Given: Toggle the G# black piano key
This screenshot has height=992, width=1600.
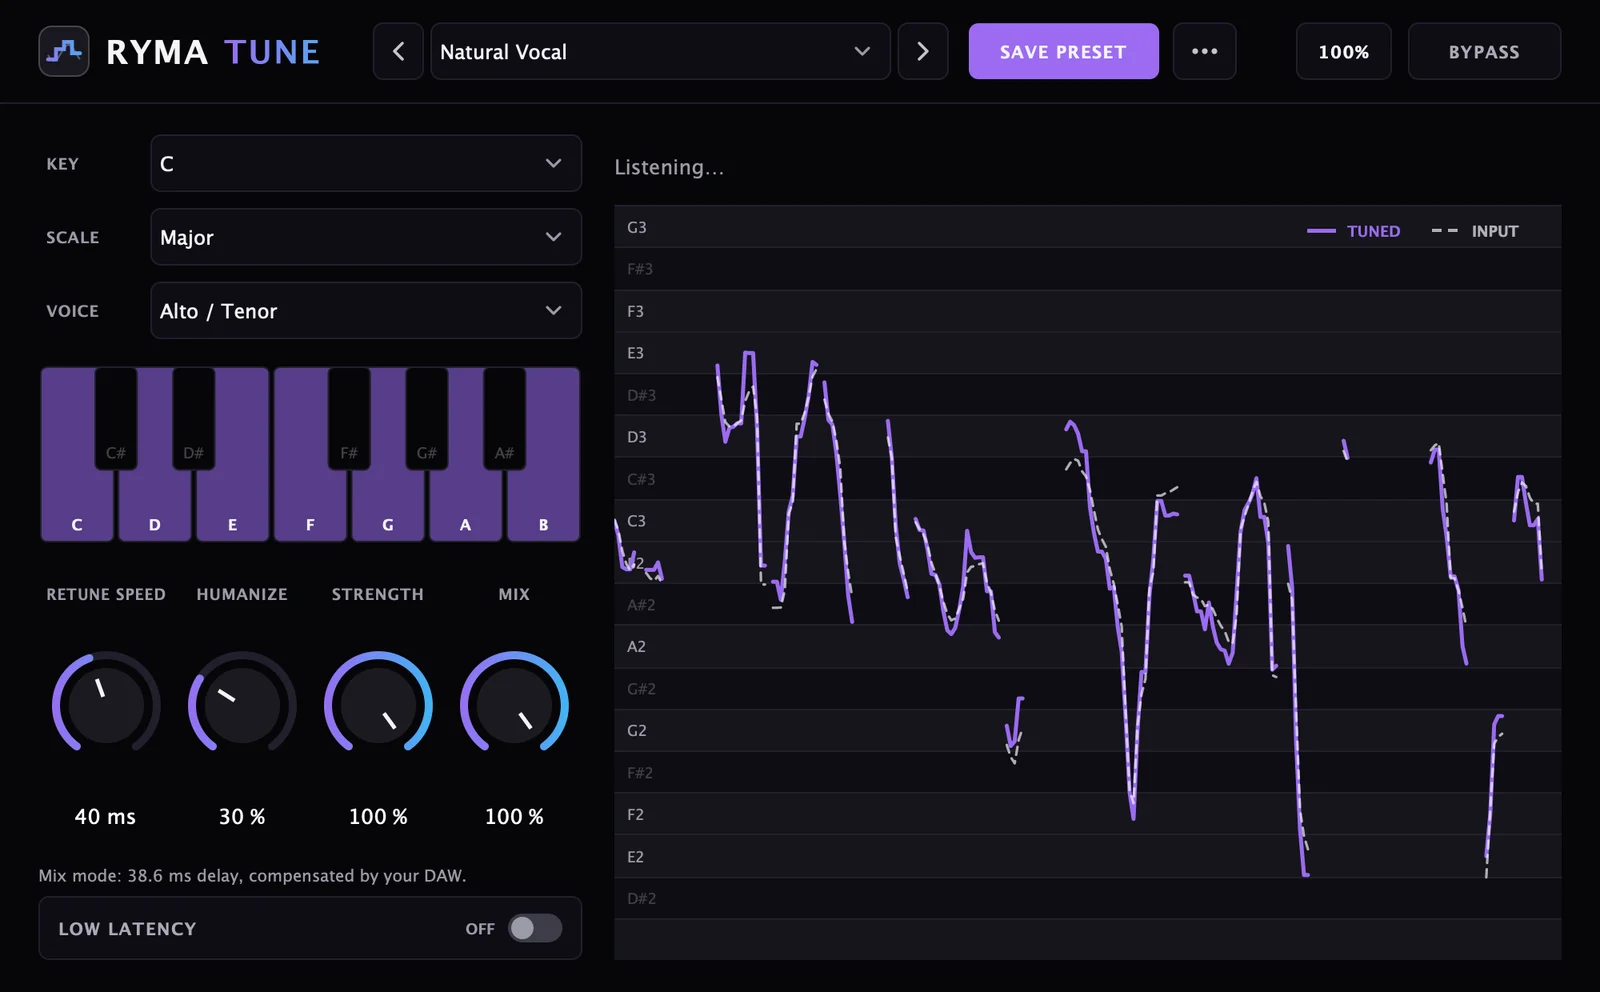Looking at the screenshot, I should pos(427,420).
